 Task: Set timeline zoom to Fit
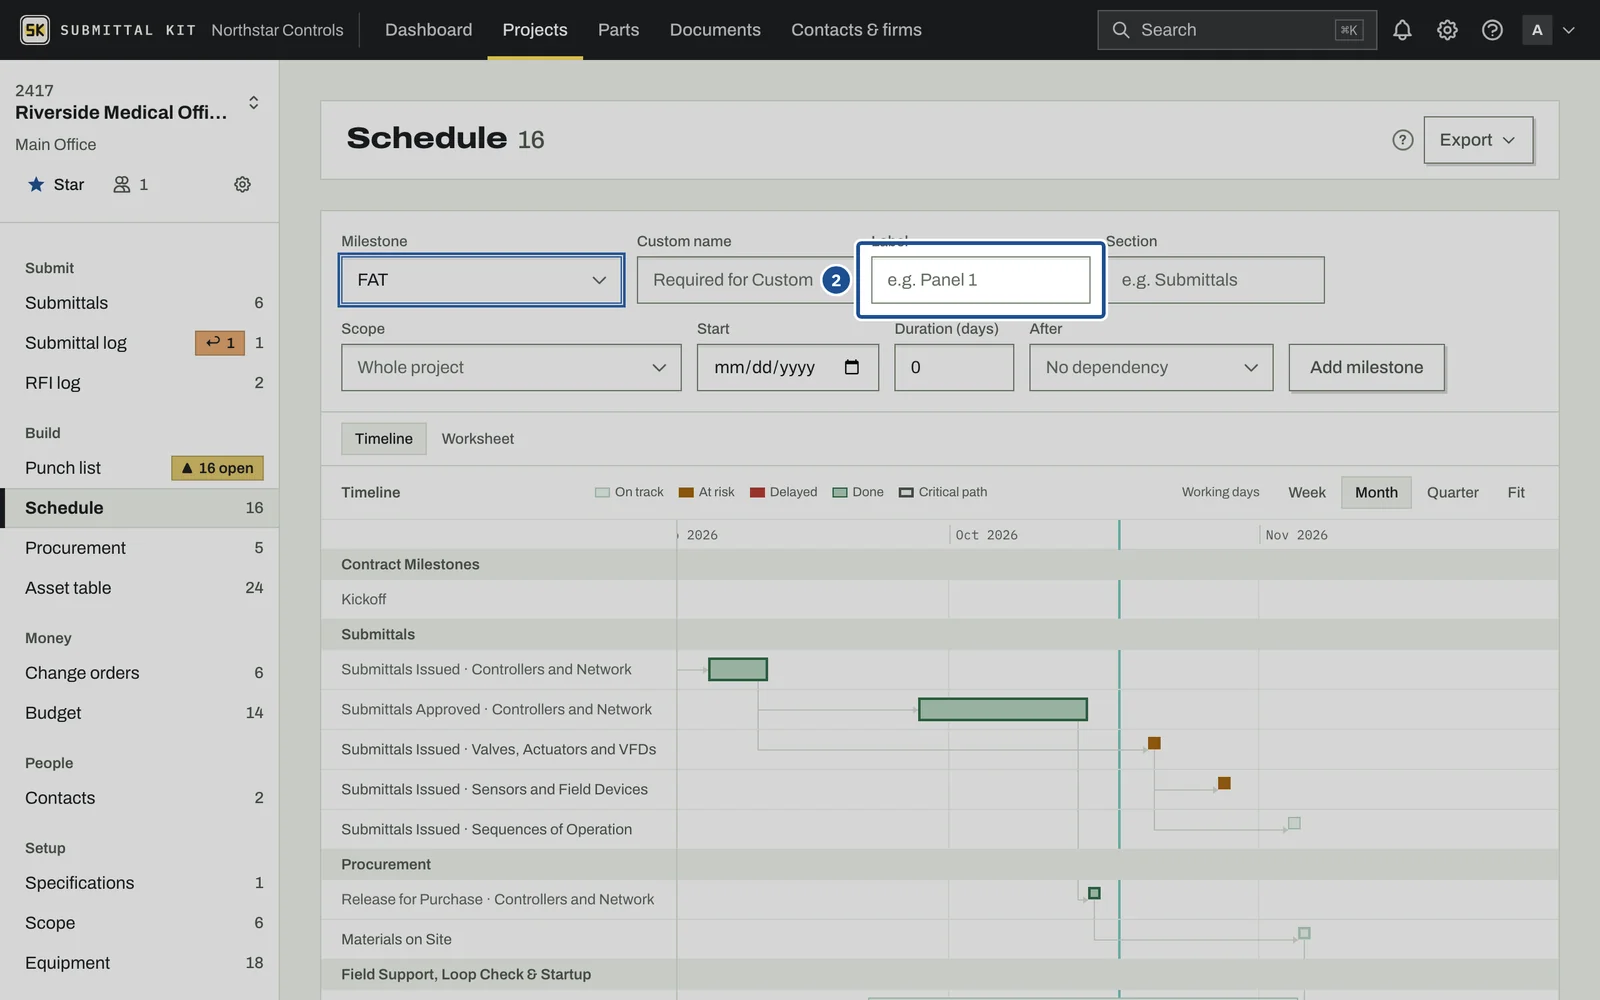pos(1516,492)
